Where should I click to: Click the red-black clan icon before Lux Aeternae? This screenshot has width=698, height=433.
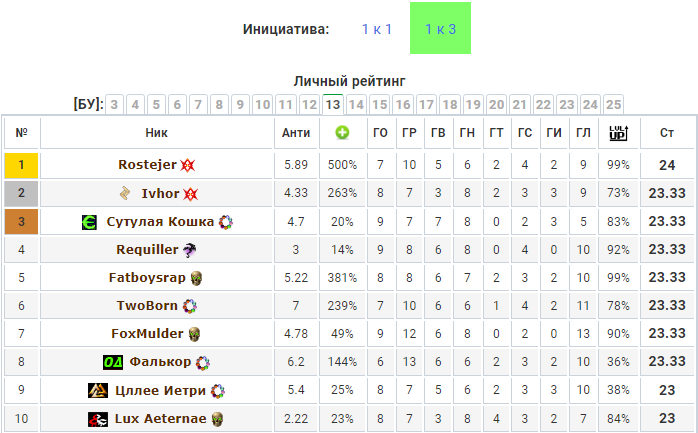[97, 419]
